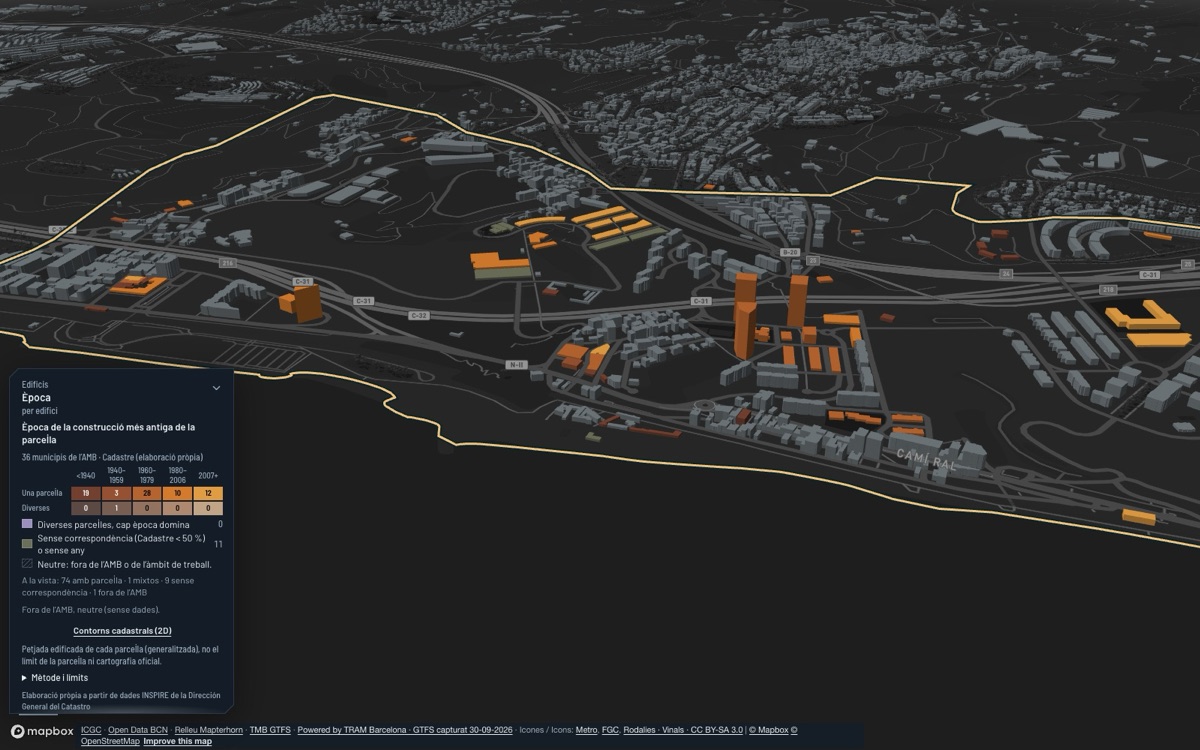Click the purple 'Diverses parcel·les' legend square
The image size is (1200, 750).
click(x=27, y=524)
